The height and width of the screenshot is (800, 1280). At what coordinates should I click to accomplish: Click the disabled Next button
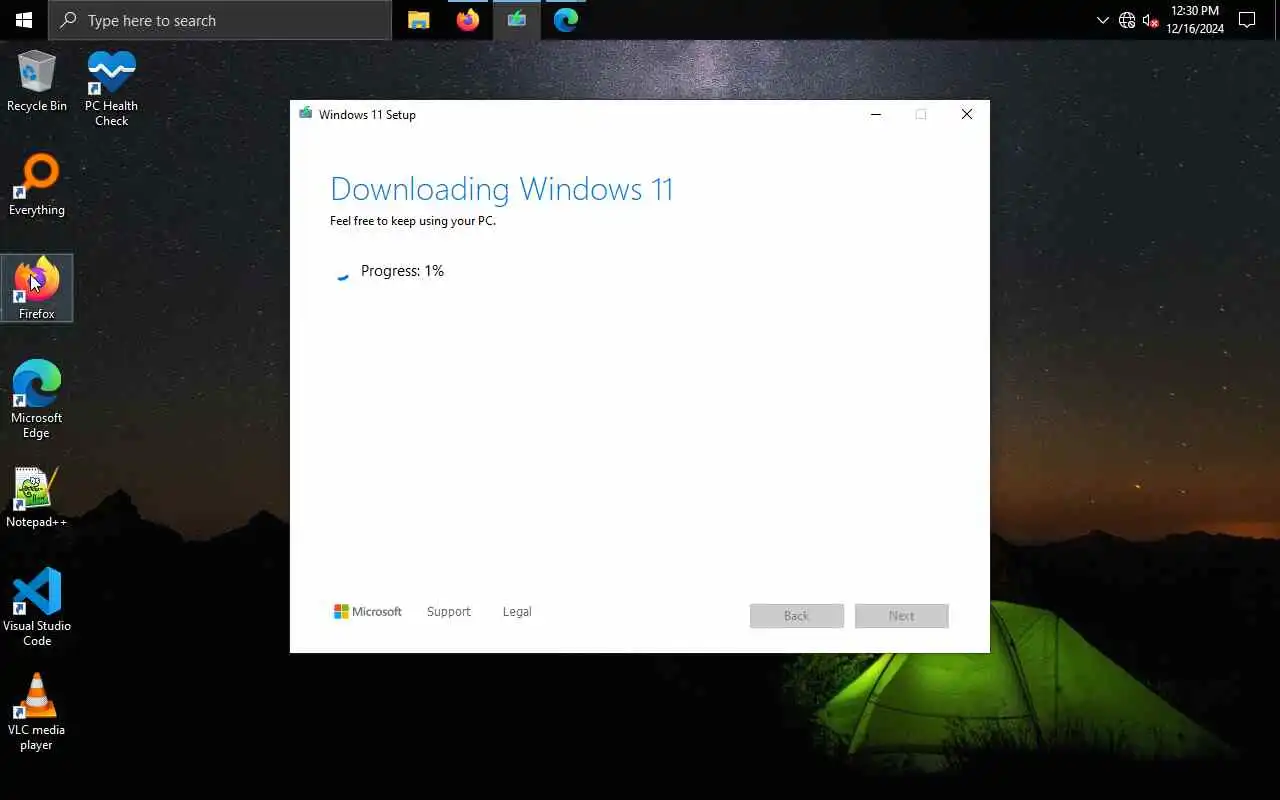902,616
